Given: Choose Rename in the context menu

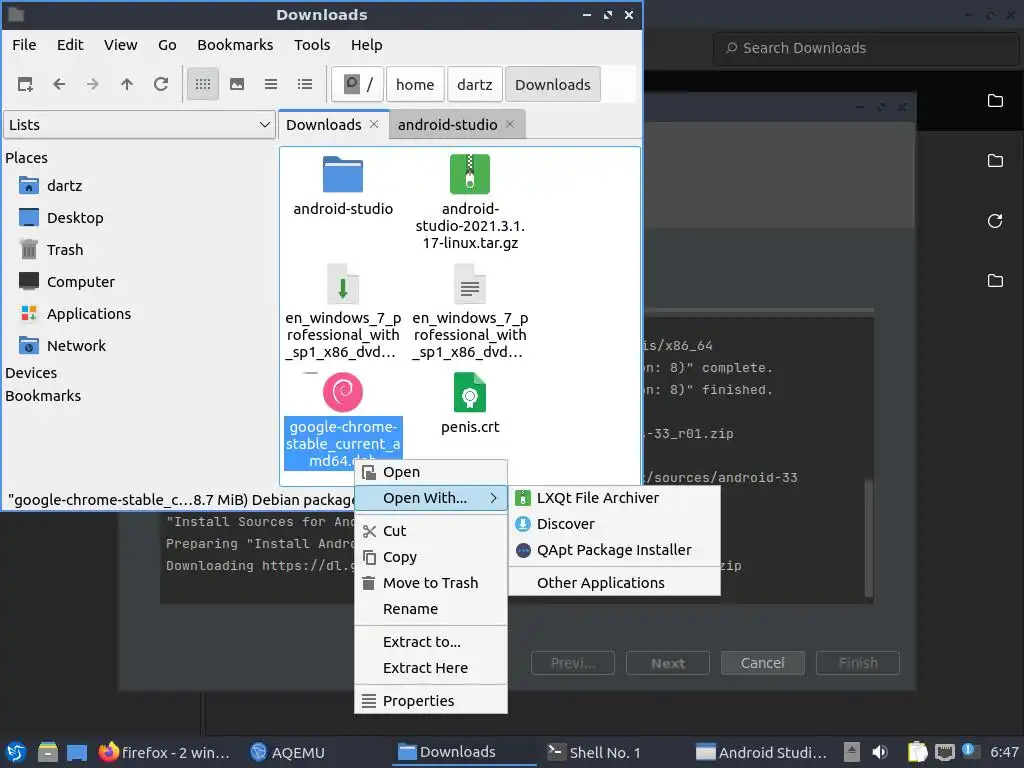Looking at the screenshot, I should tap(430, 609).
